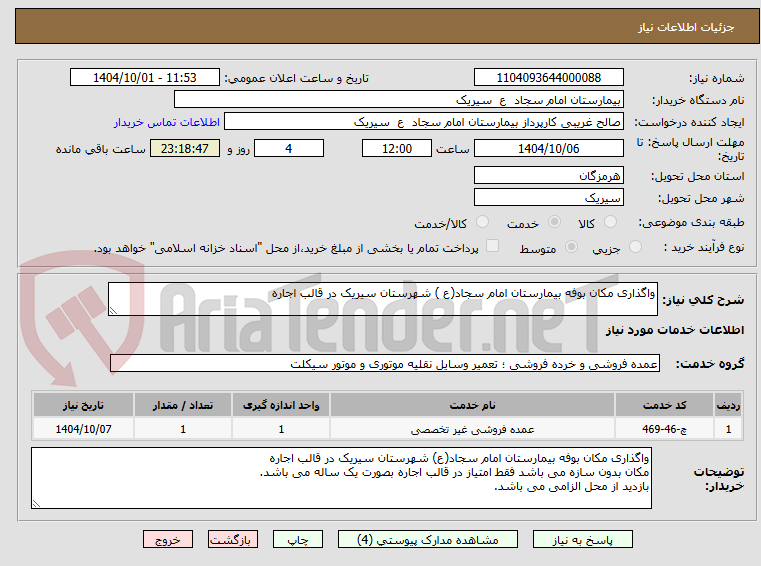Click the توضیحات خریدار notes textarea

click(x=341, y=478)
